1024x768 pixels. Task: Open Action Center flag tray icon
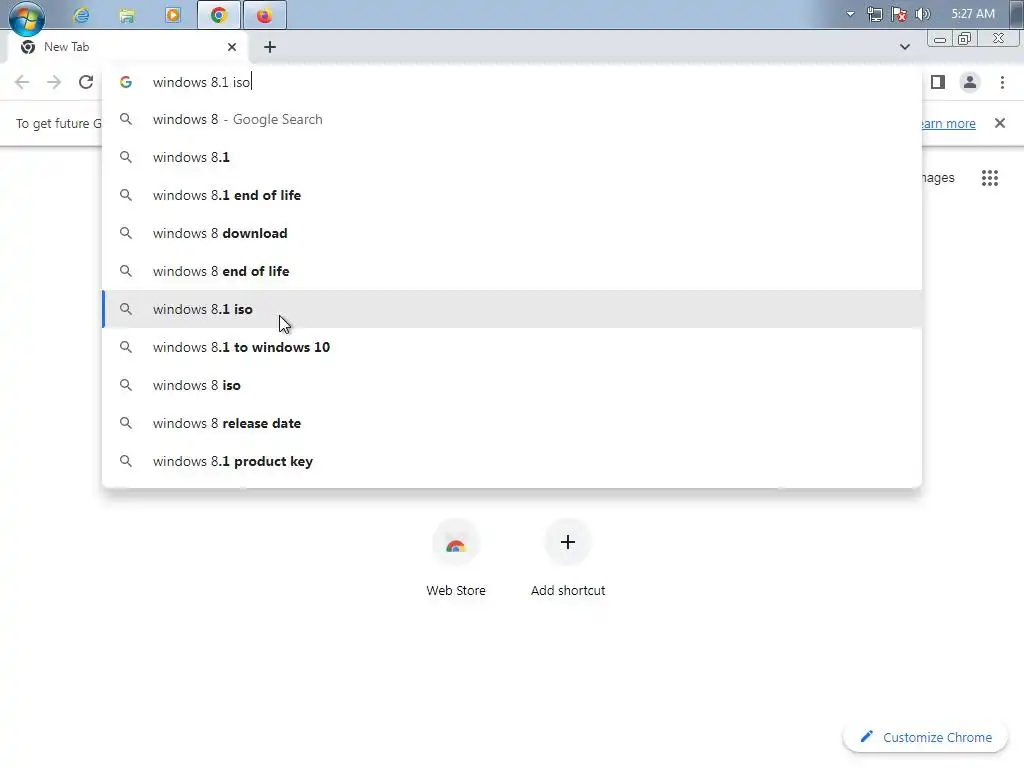[899, 14]
